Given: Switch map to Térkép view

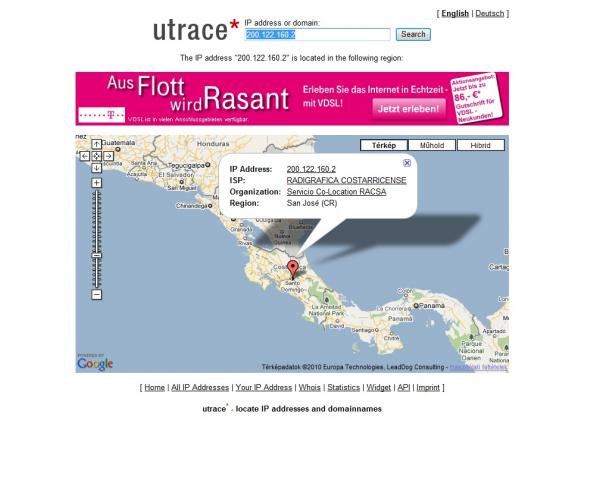Looking at the screenshot, I should point(384,145).
